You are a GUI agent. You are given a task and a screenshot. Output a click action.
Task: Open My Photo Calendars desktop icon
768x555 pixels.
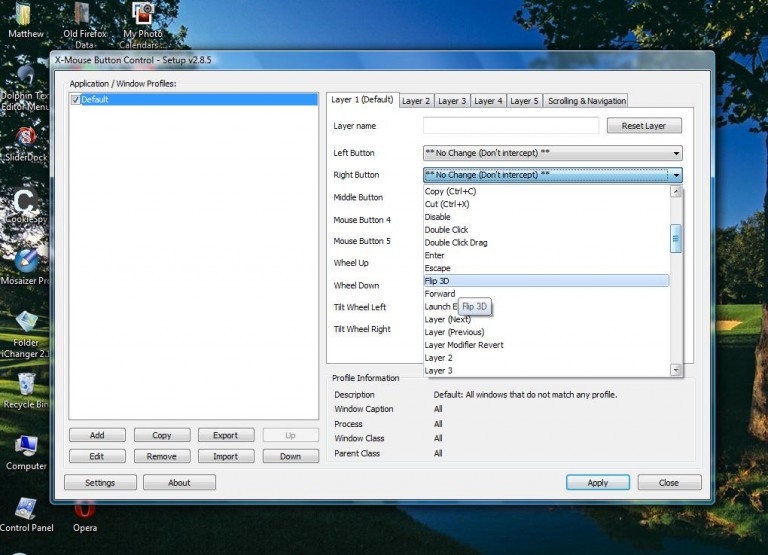[x=143, y=14]
